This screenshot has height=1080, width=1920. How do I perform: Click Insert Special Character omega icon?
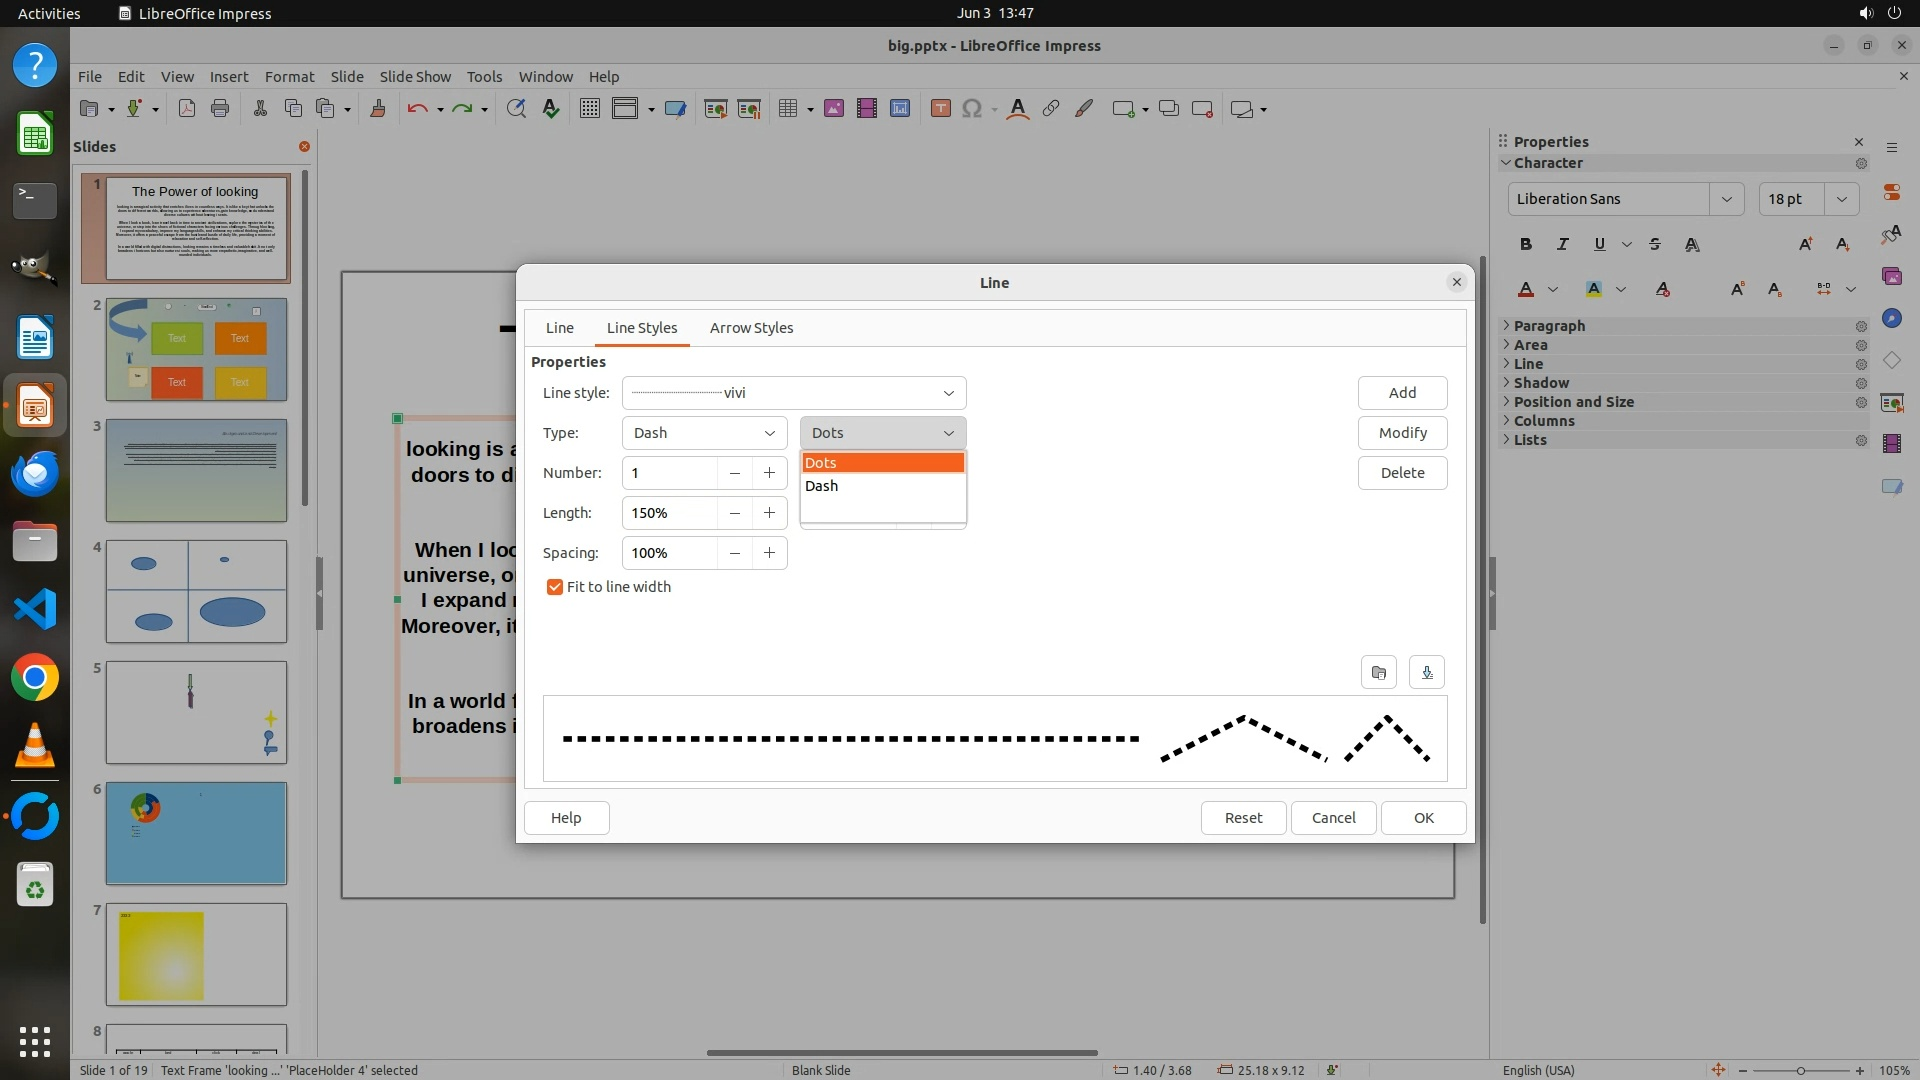click(971, 109)
